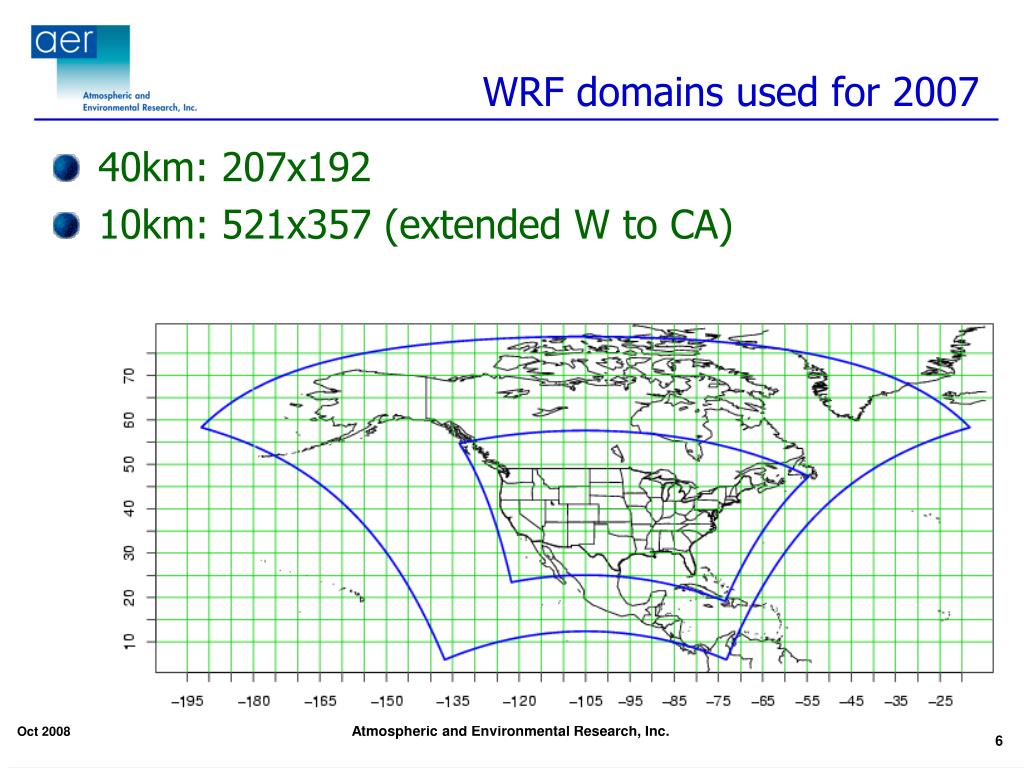The width and height of the screenshot is (1024, 768).
Task: Click the -195 longitude axis label
Action: coord(187,701)
